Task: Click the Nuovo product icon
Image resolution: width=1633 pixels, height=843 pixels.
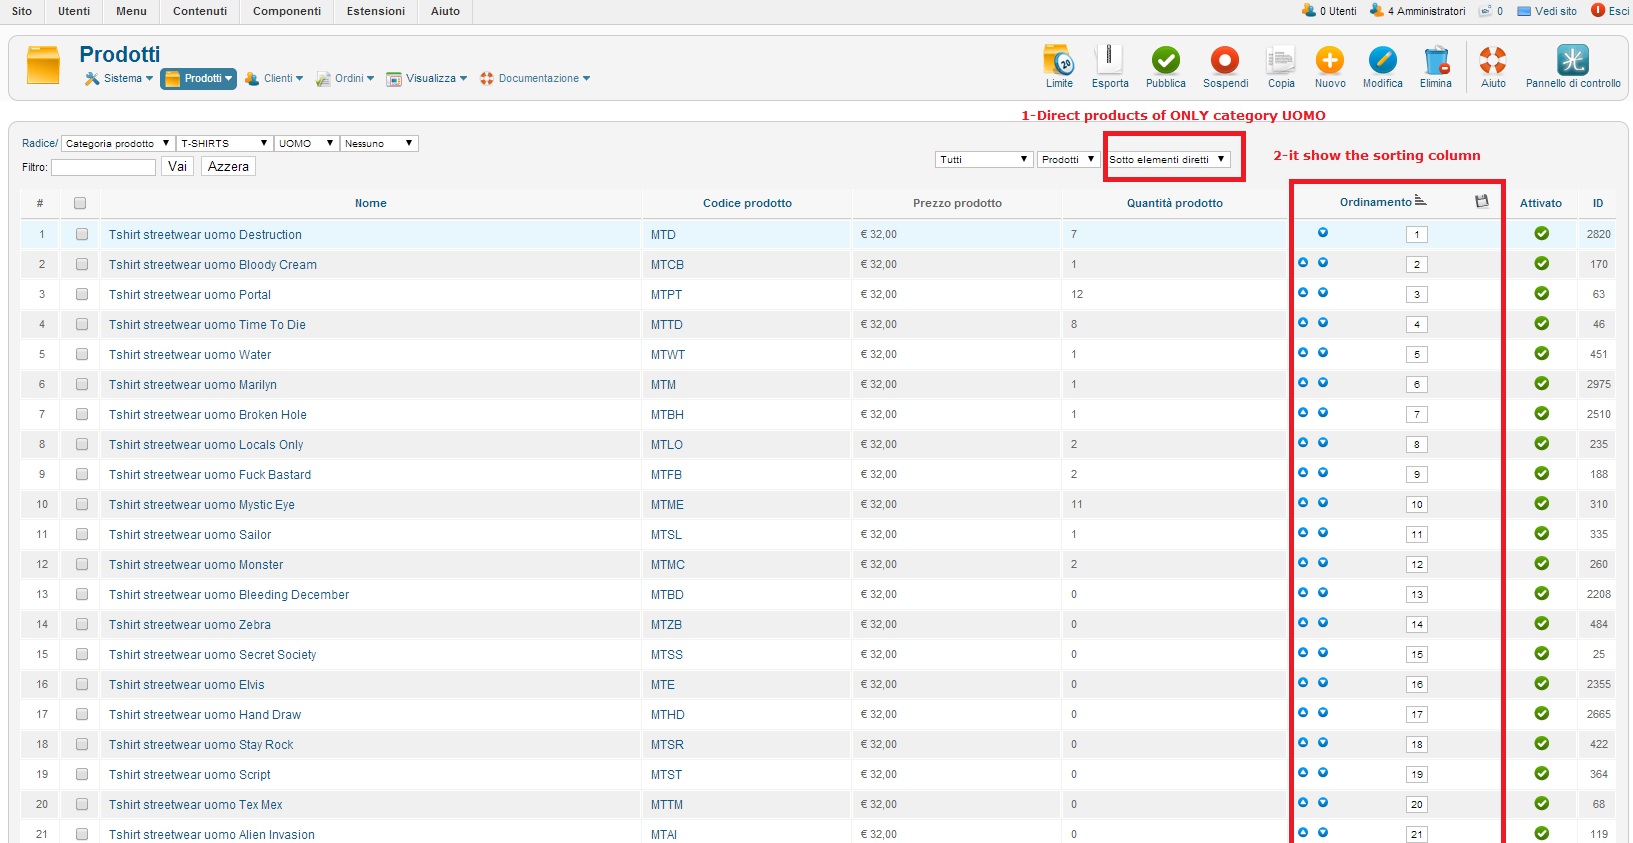Action: 1329,62
